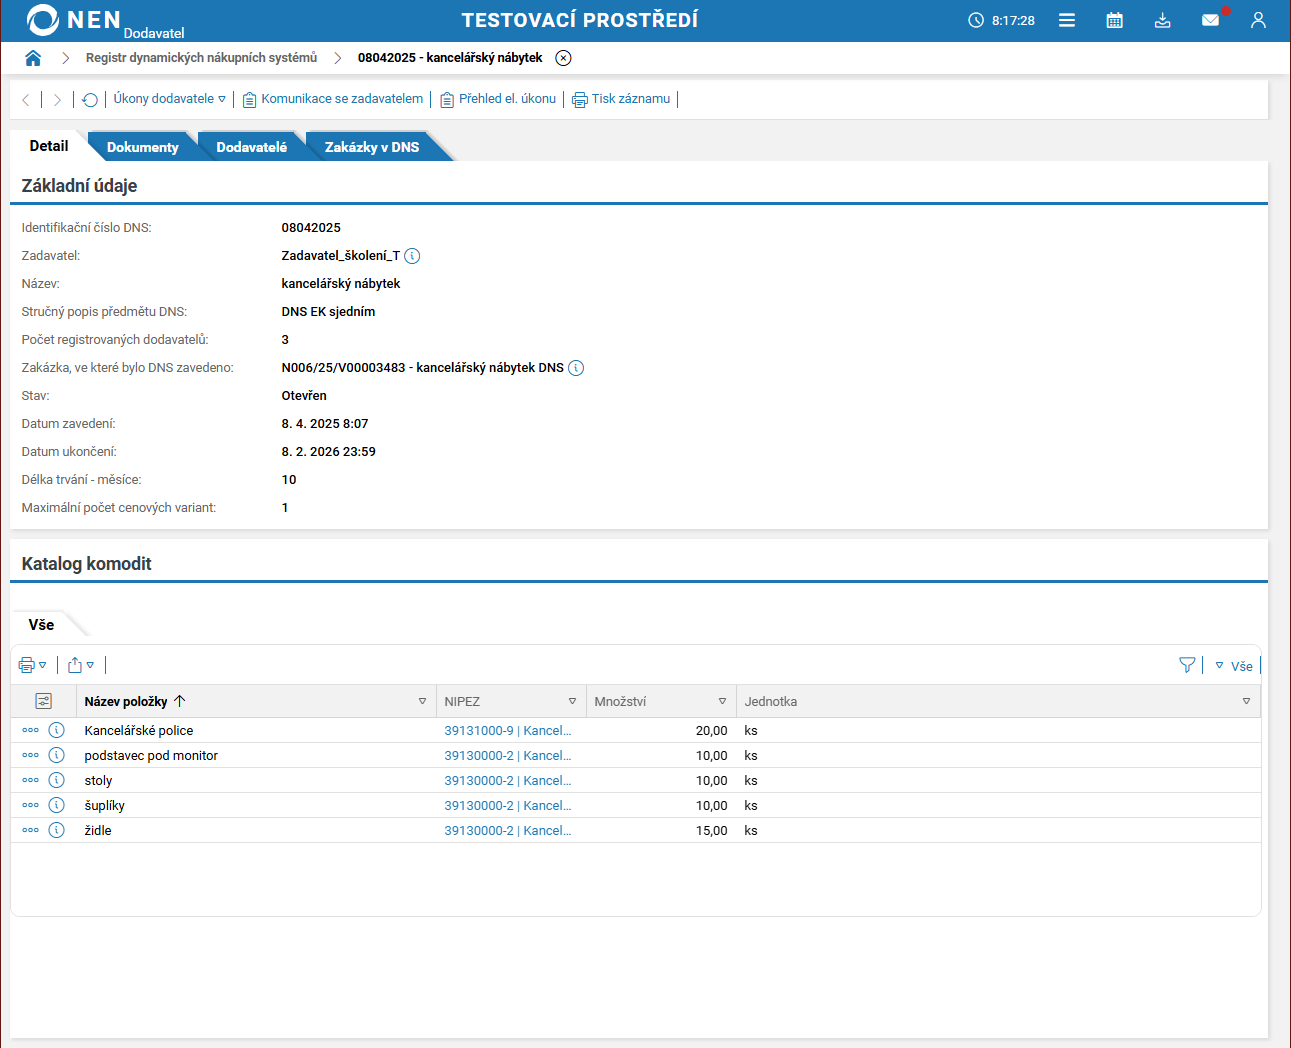Open the messages envelope icon

click(x=1210, y=20)
